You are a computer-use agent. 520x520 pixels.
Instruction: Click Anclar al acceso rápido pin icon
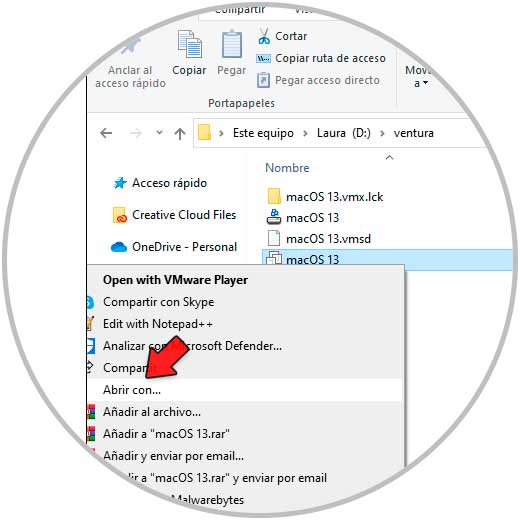click(130, 45)
